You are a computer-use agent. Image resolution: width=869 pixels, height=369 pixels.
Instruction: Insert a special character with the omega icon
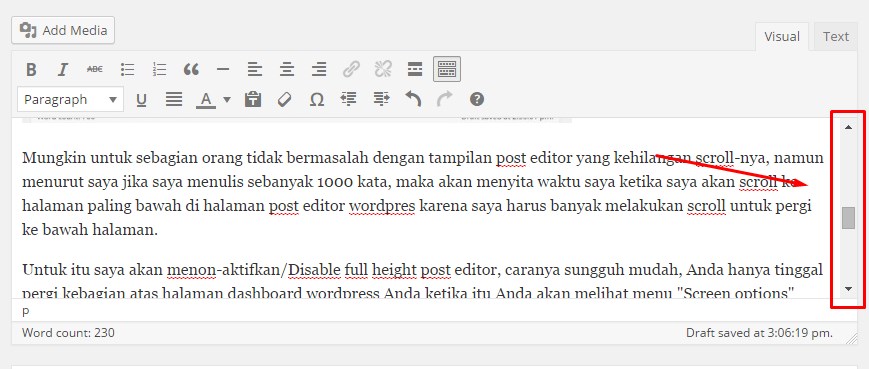(316, 100)
